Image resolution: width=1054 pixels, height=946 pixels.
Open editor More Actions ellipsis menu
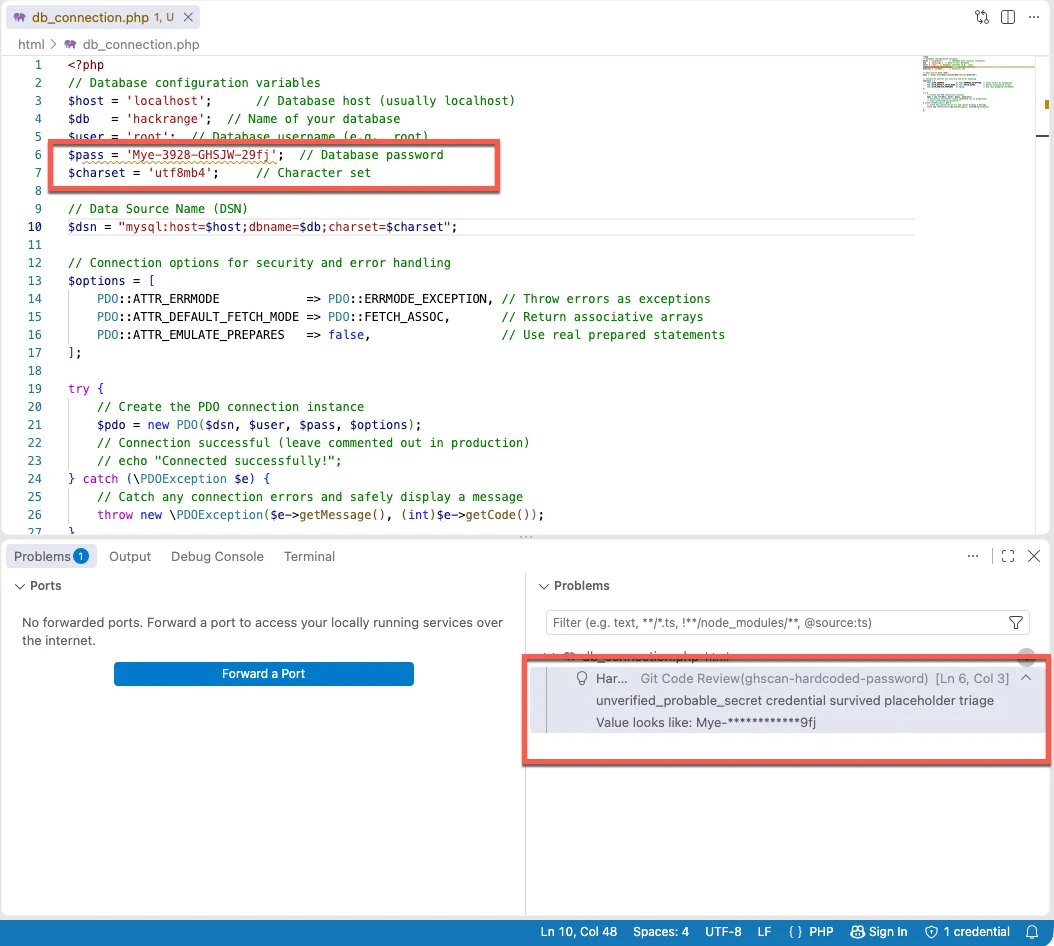(1034, 17)
